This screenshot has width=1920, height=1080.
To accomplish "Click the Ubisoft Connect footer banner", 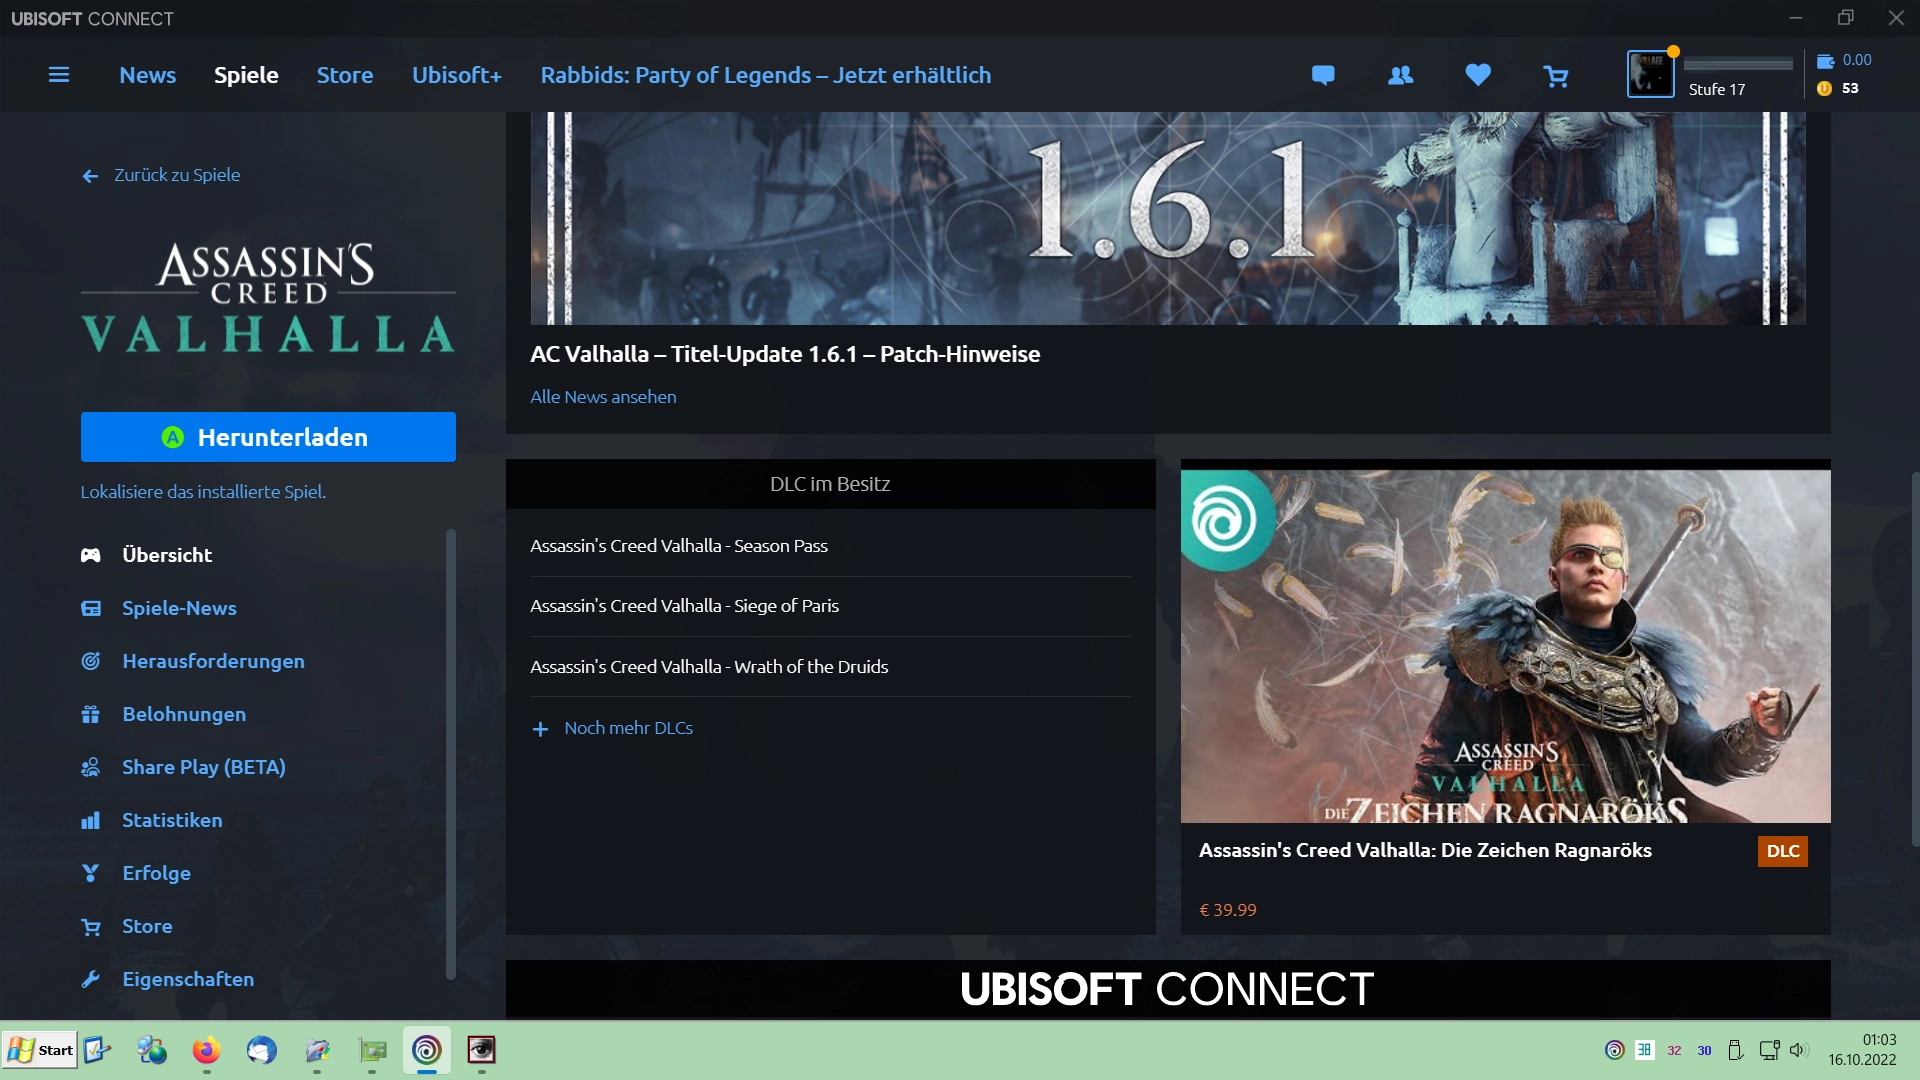I will (x=1168, y=989).
